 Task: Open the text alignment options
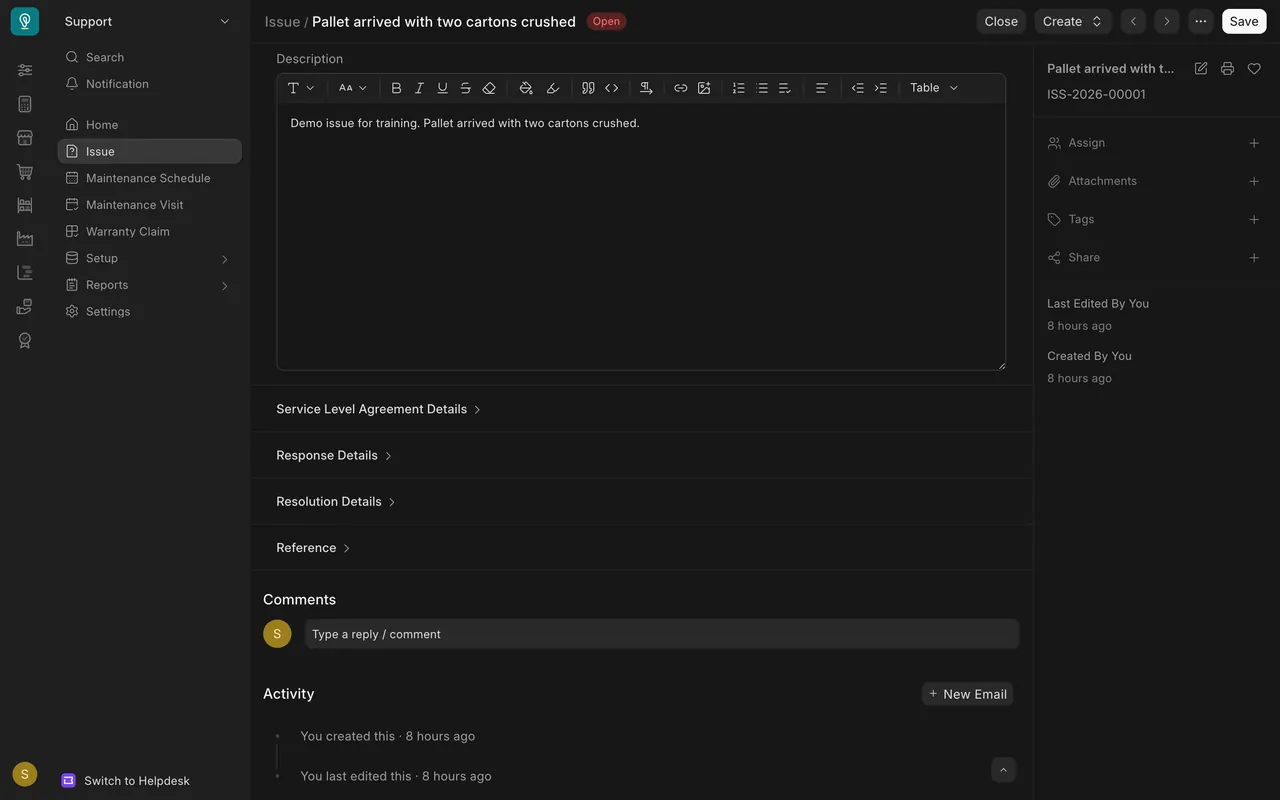822,88
